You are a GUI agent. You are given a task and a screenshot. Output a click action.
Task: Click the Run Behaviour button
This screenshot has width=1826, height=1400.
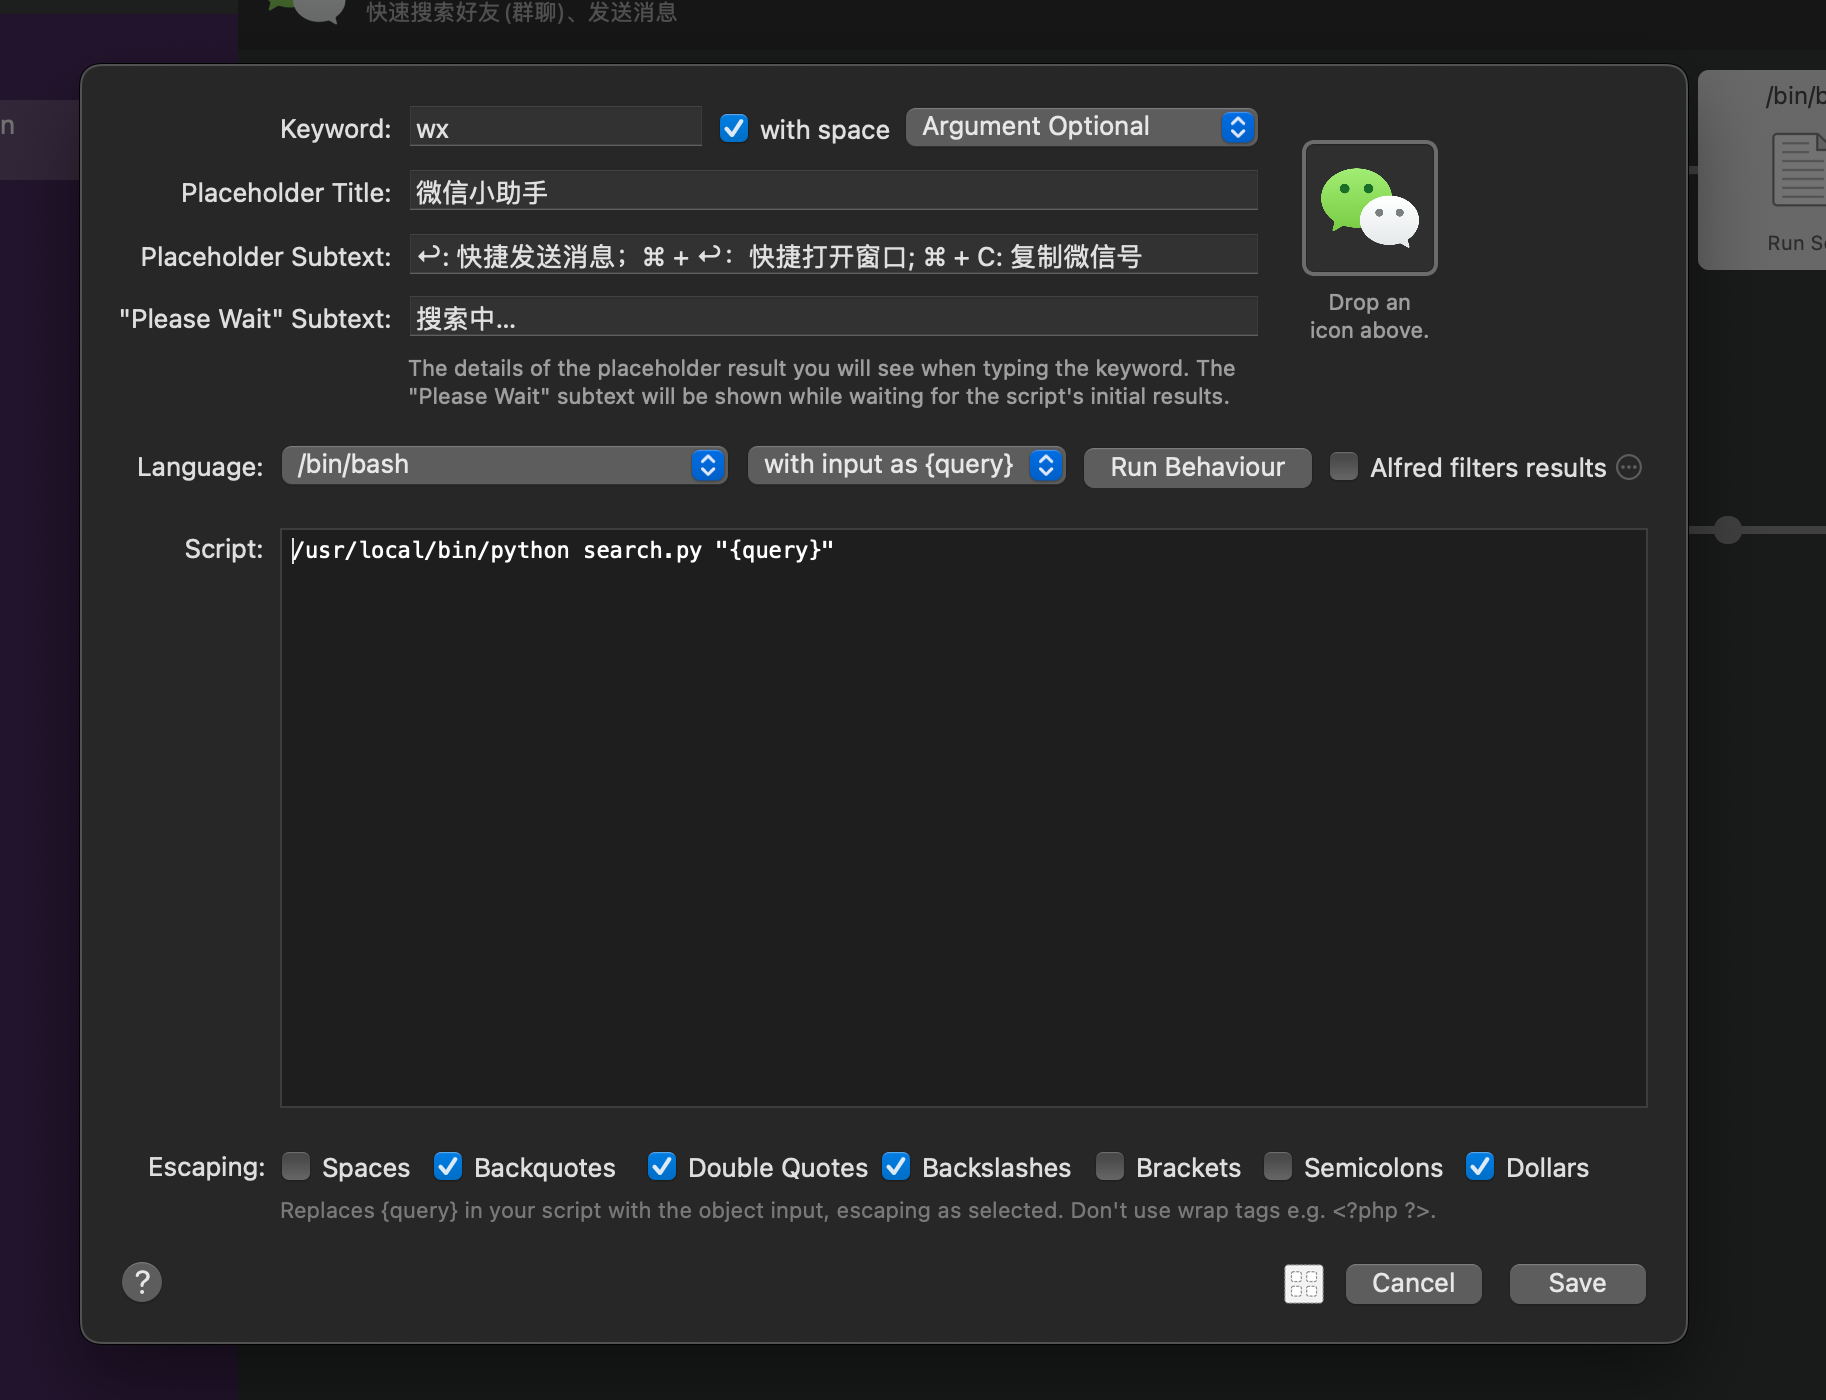click(1196, 467)
